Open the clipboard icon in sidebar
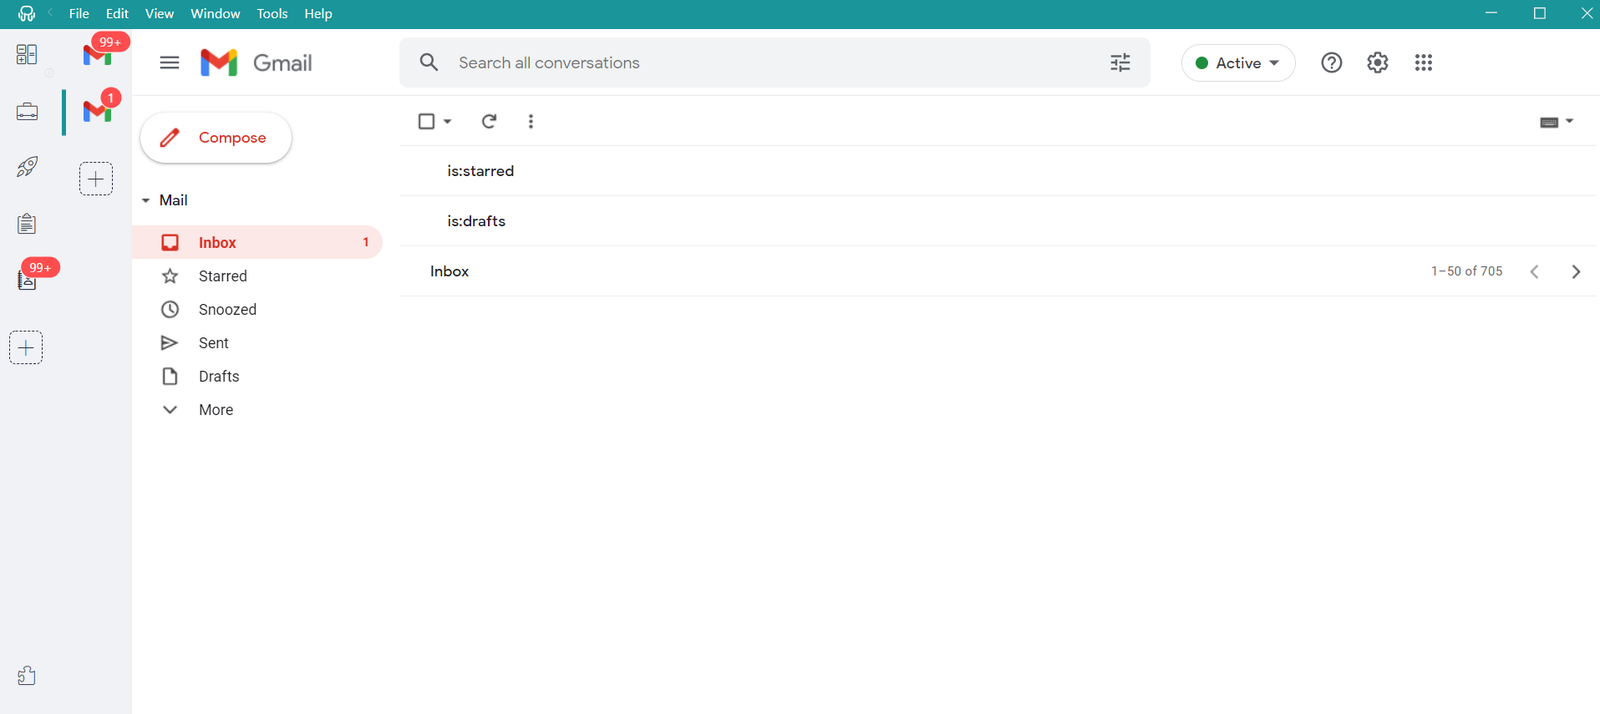 pos(27,223)
